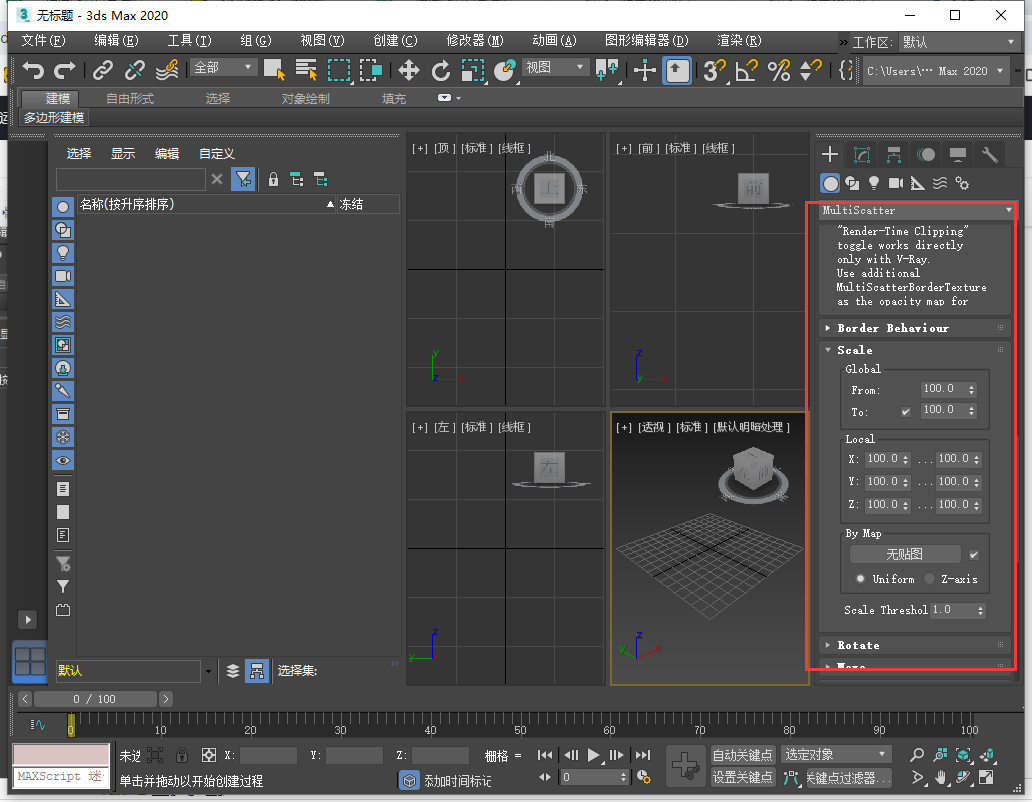Open the 选定对象 key filter dropdown
Screen dimensions: 1032x802
(836, 755)
